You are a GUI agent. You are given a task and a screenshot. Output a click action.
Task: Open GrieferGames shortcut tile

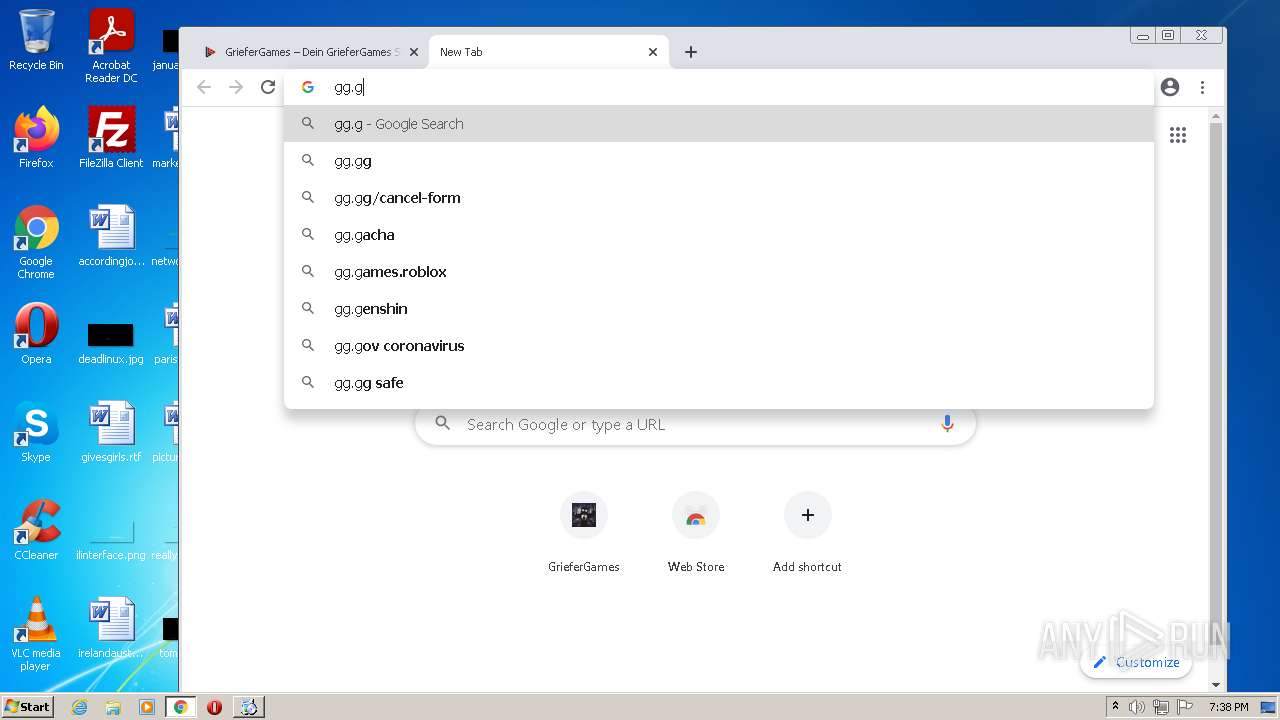584,532
